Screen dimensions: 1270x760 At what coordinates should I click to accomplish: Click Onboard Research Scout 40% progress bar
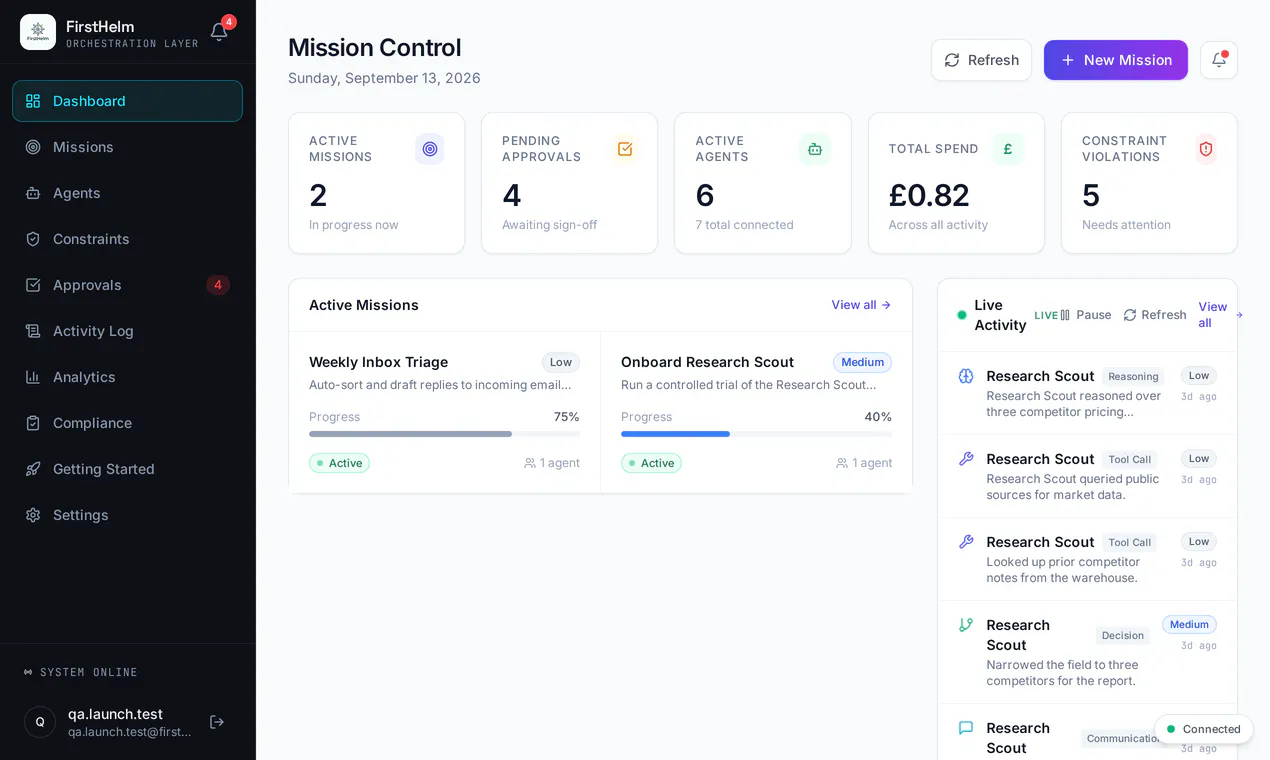click(x=756, y=434)
